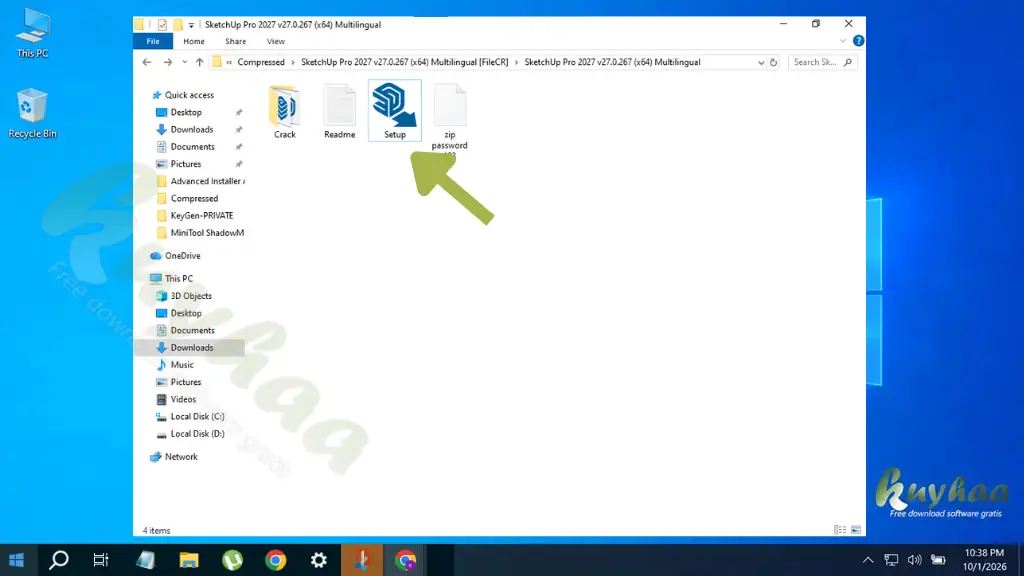Image resolution: width=1024 pixels, height=576 pixels.
Task: Open the volume control in tray
Action: click(x=914, y=560)
